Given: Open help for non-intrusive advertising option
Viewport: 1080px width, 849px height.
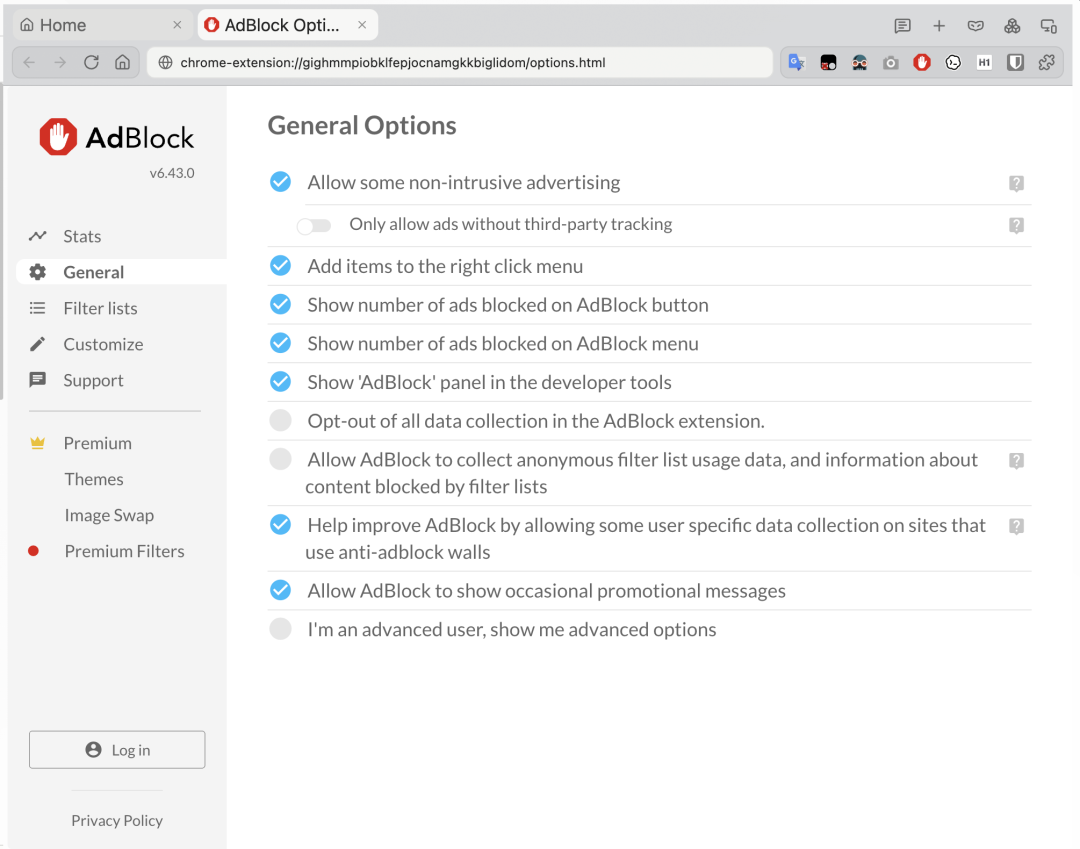Looking at the screenshot, I should click(1016, 183).
